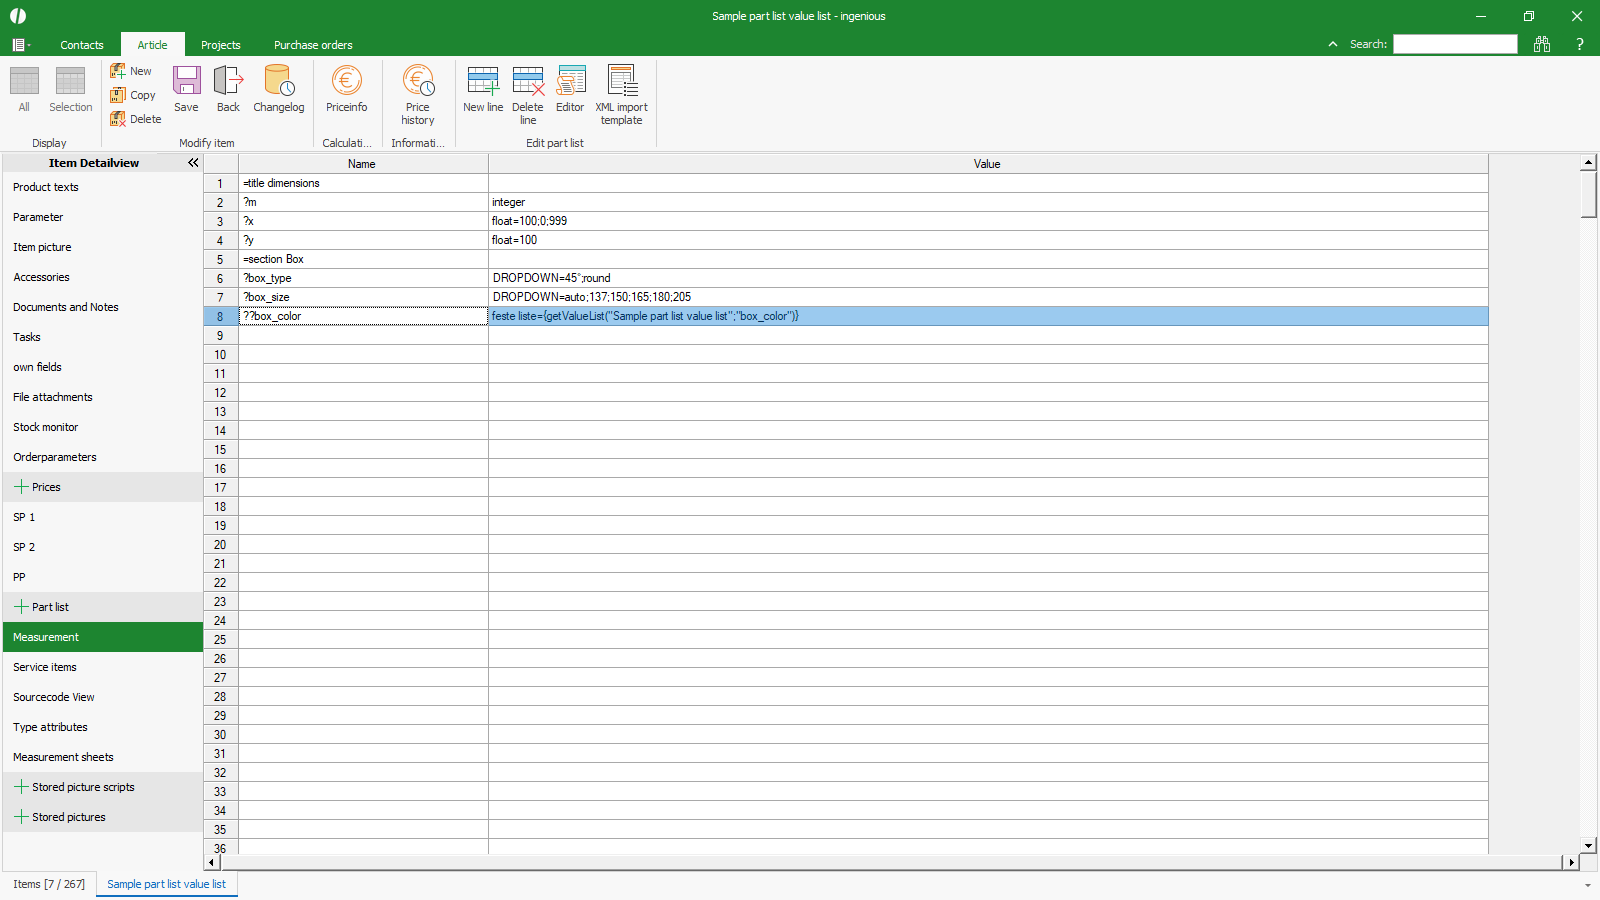Open XML import template
This screenshot has width=1600, height=900.
pyautogui.click(x=621, y=94)
